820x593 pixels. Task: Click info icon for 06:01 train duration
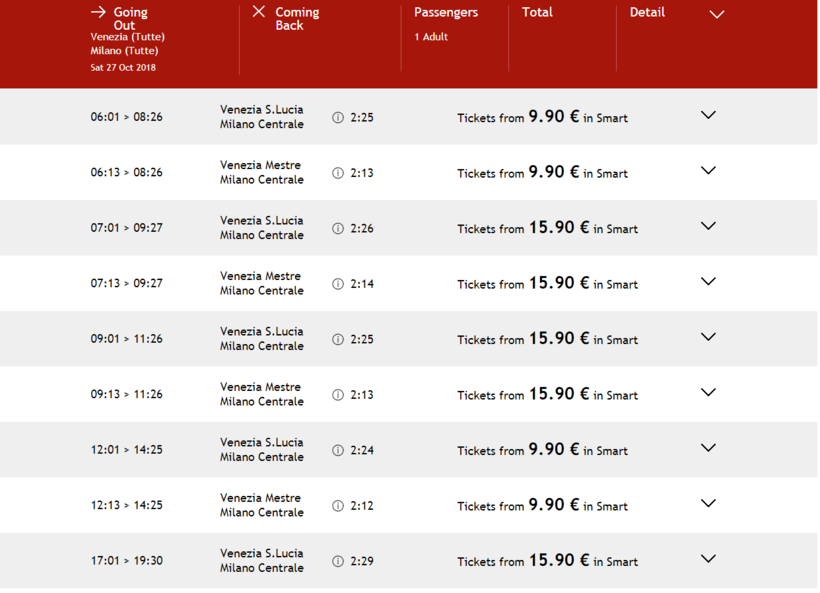click(x=338, y=118)
